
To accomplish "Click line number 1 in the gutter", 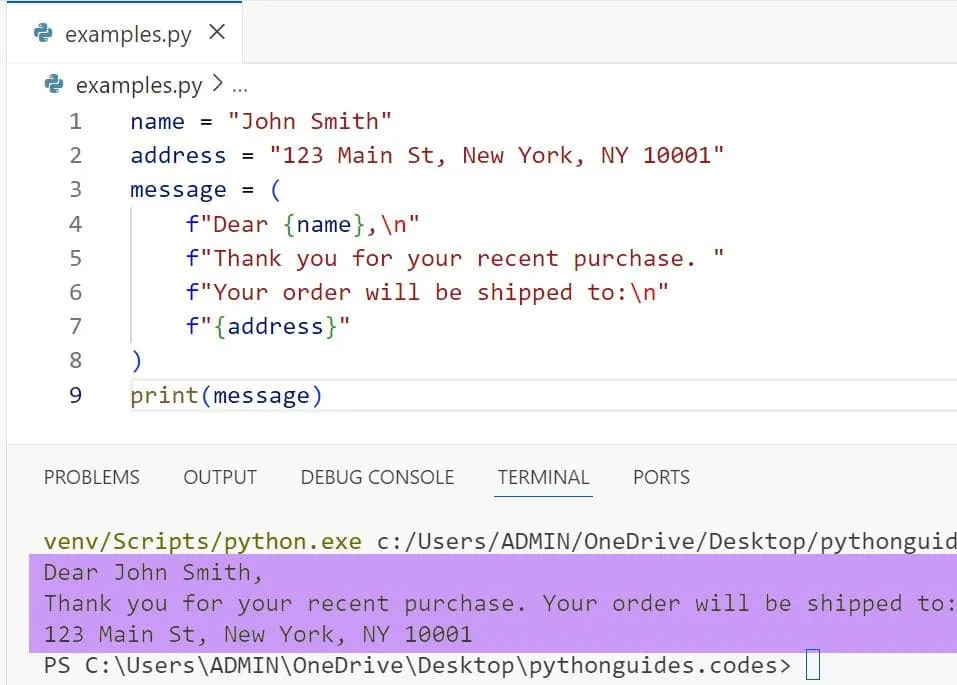I will click(x=76, y=122).
